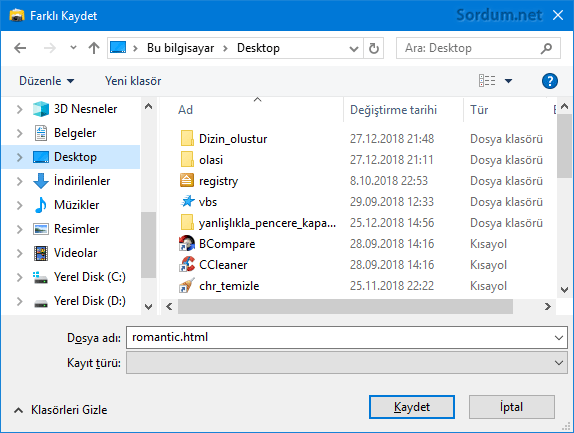Click the search magnifier icon
The image size is (574, 433).
[546, 48]
